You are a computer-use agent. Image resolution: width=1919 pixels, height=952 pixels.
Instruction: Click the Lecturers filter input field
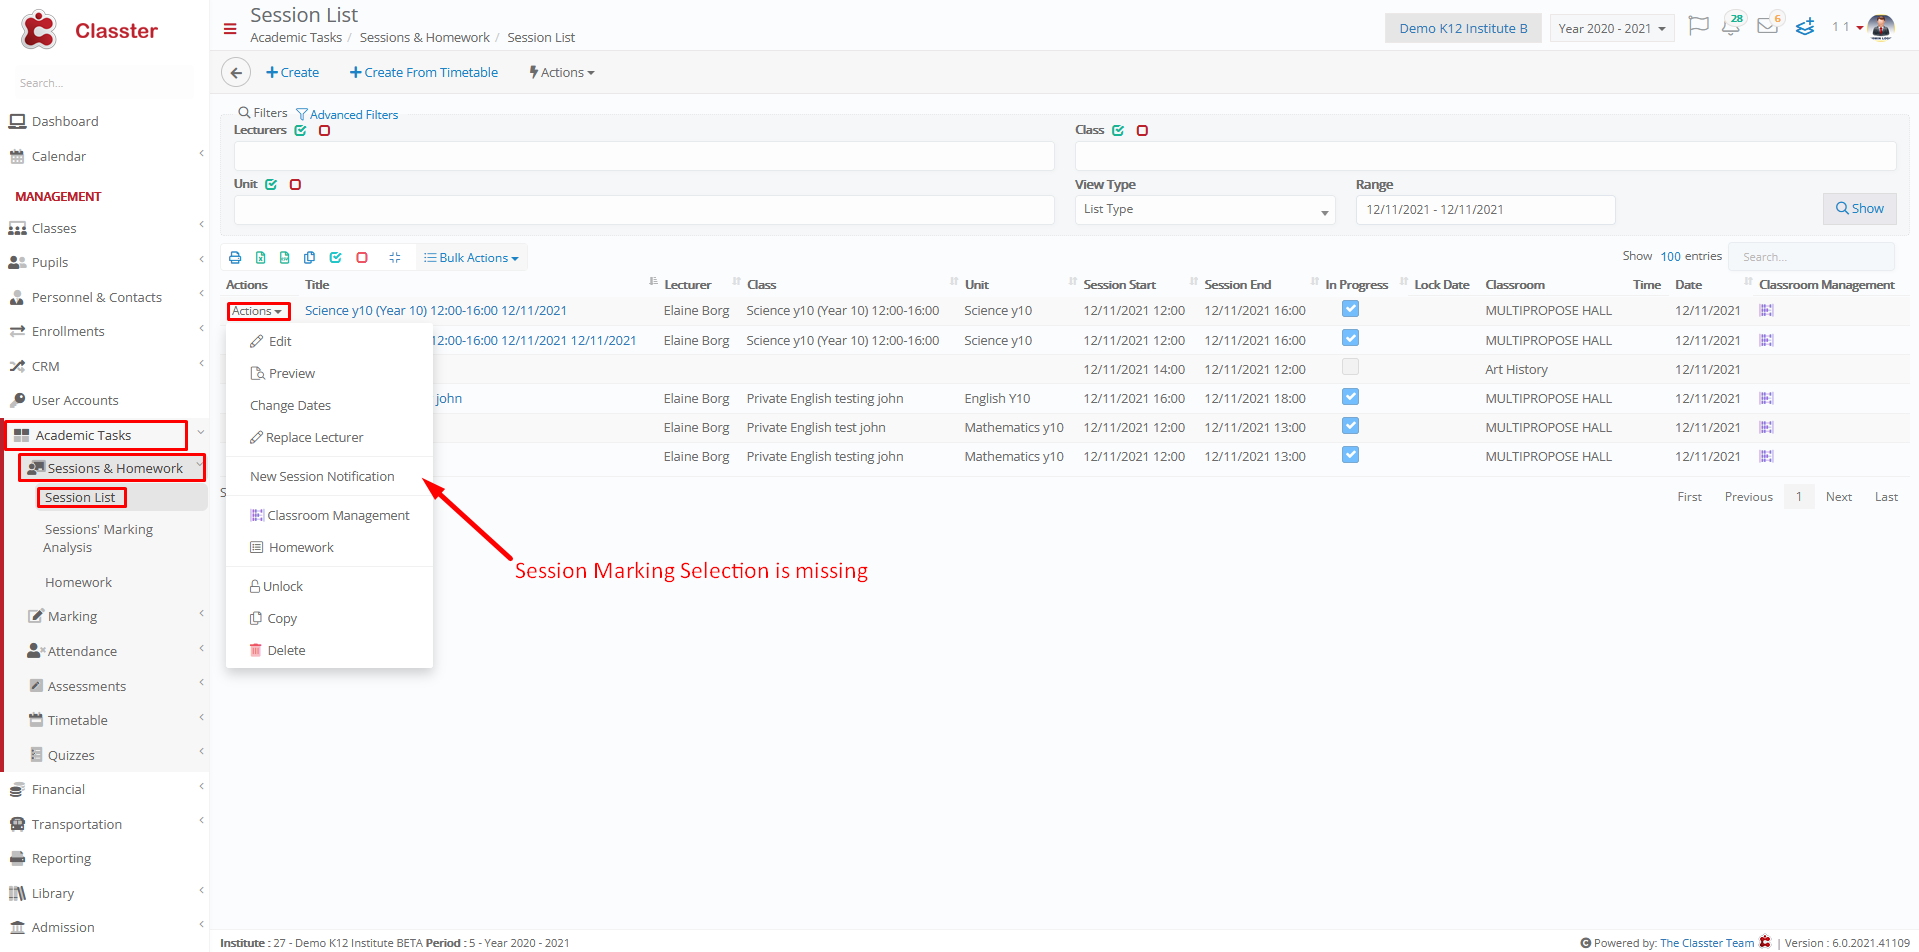[x=644, y=155]
